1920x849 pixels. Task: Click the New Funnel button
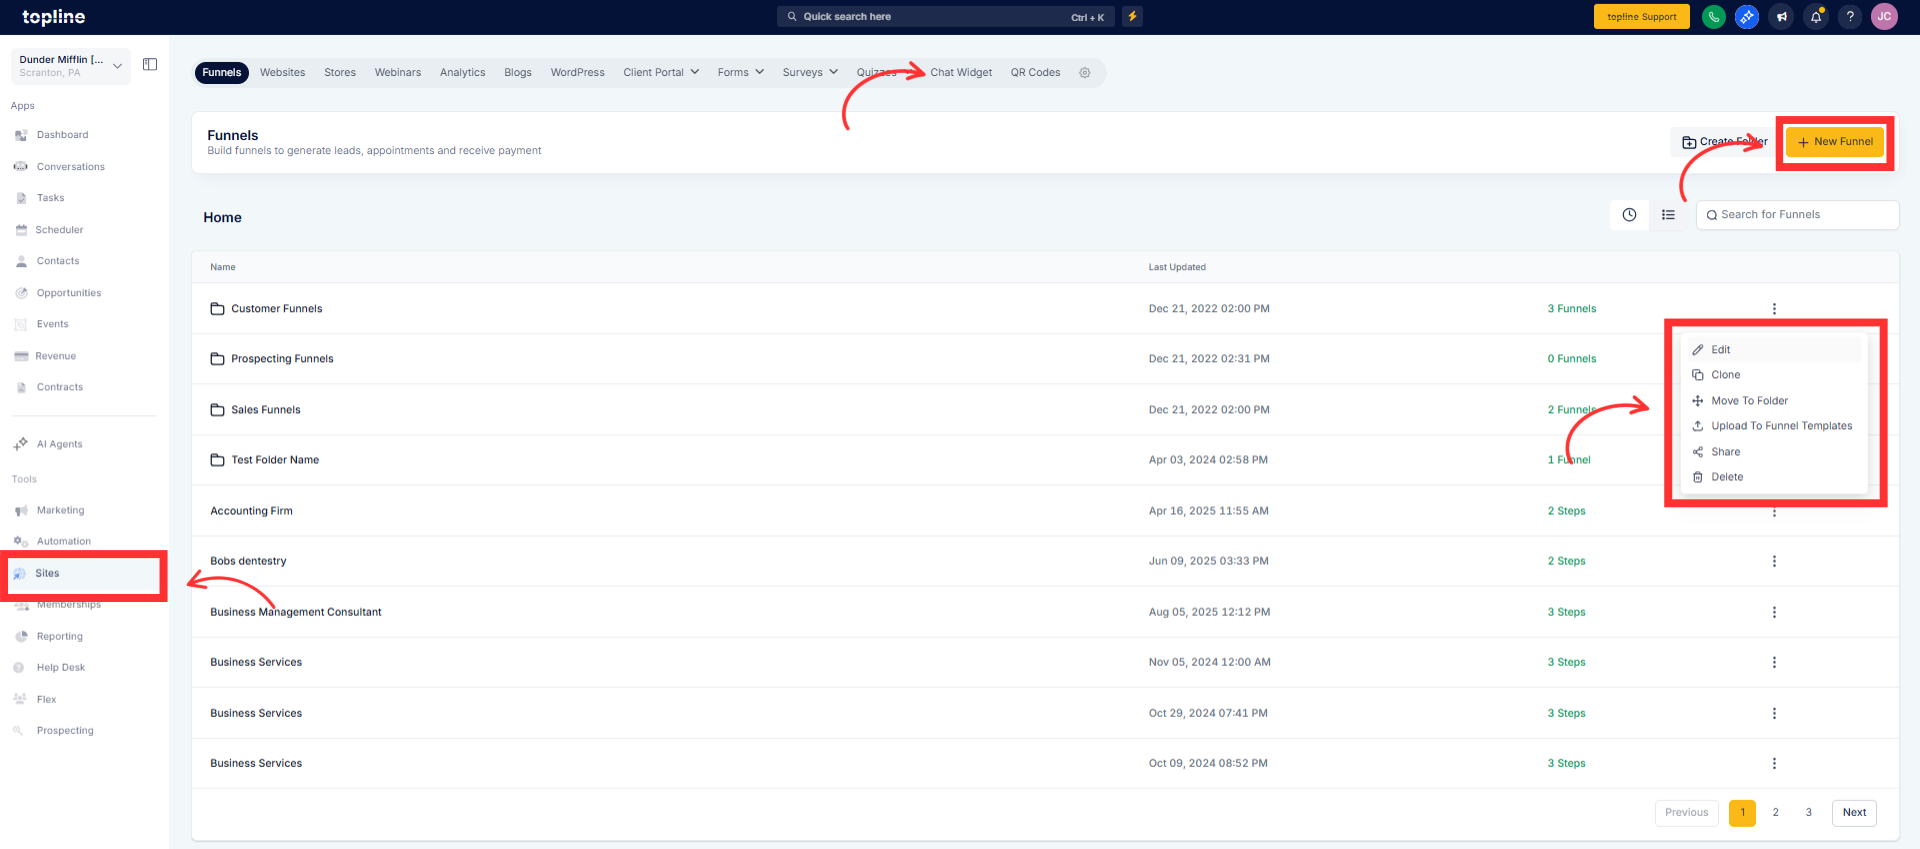click(x=1835, y=142)
